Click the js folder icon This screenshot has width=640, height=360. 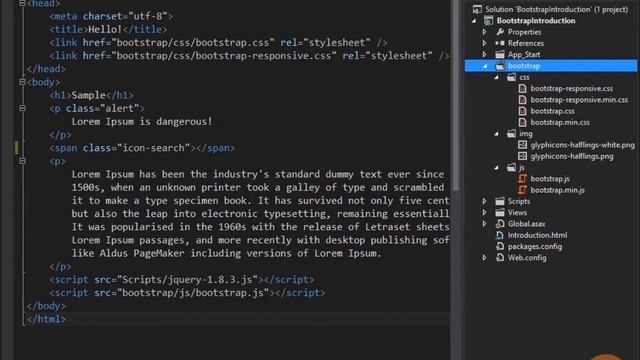point(511,167)
